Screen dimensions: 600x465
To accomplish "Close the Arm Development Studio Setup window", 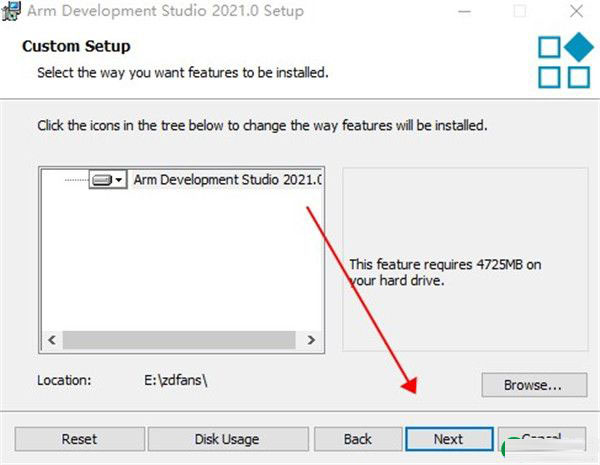I will (576, 11).
